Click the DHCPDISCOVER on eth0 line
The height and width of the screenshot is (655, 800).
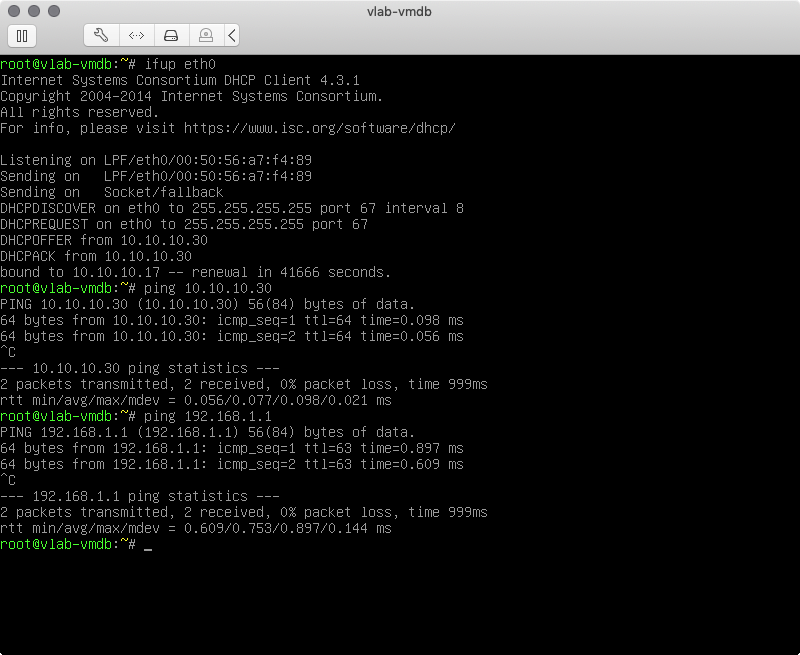coord(232,208)
